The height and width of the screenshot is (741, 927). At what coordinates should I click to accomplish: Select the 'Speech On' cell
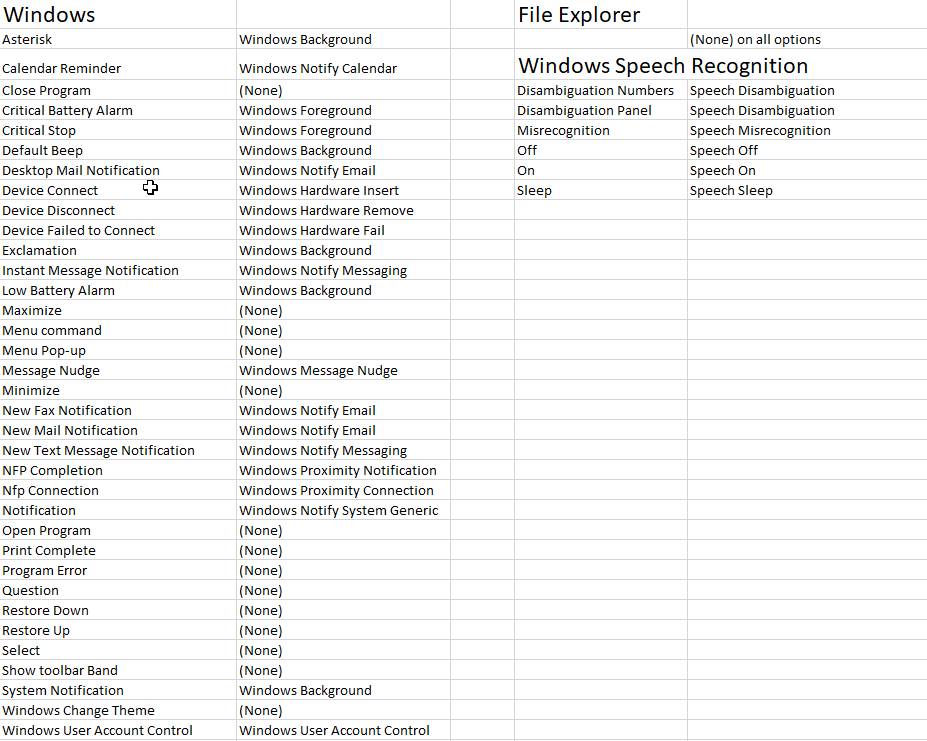pyautogui.click(x=807, y=170)
